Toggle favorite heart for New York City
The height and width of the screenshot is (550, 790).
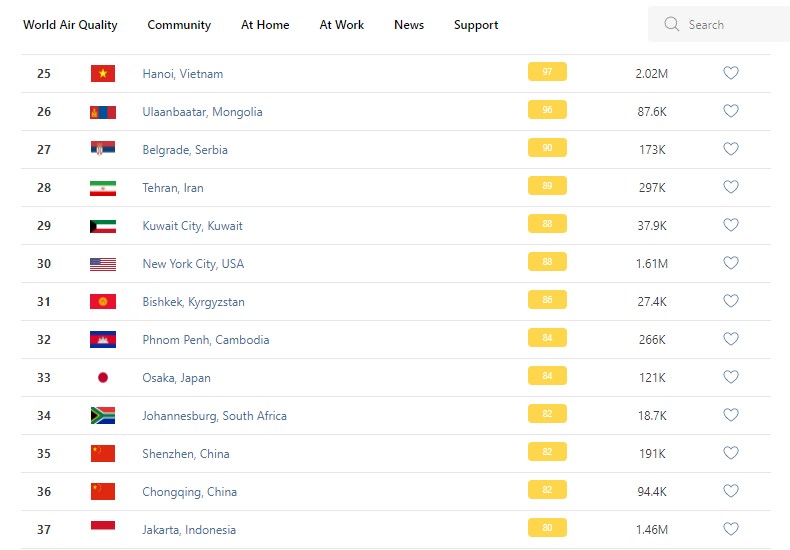[731, 263]
